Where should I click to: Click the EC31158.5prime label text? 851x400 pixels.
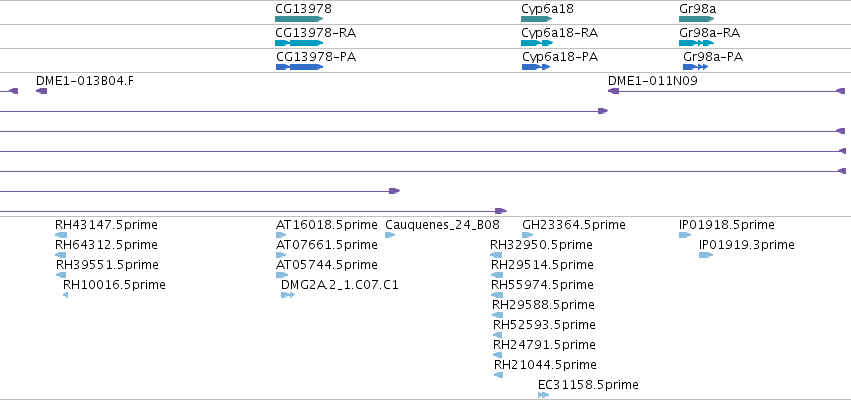(x=588, y=384)
